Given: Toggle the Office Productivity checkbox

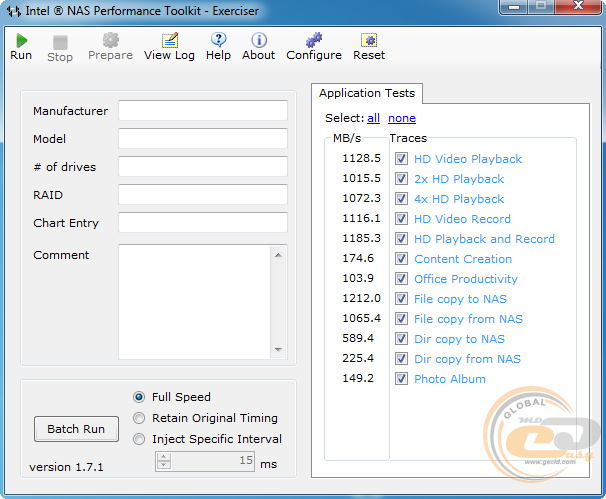Looking at the screenshot, I should 401,279.
